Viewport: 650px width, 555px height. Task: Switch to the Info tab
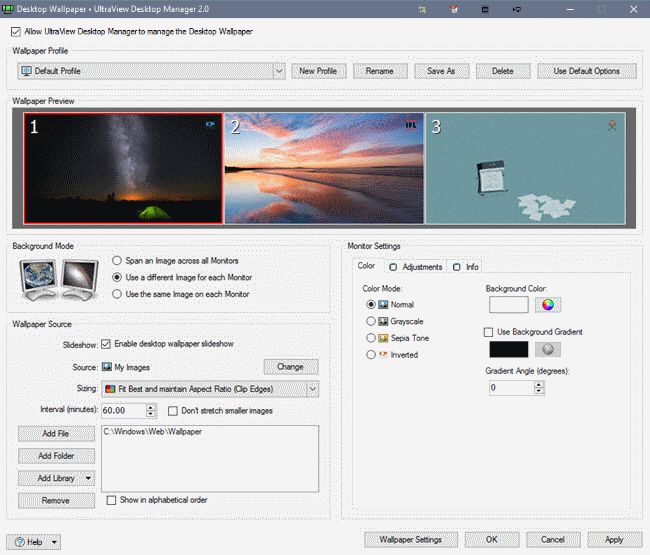point(466,267)
